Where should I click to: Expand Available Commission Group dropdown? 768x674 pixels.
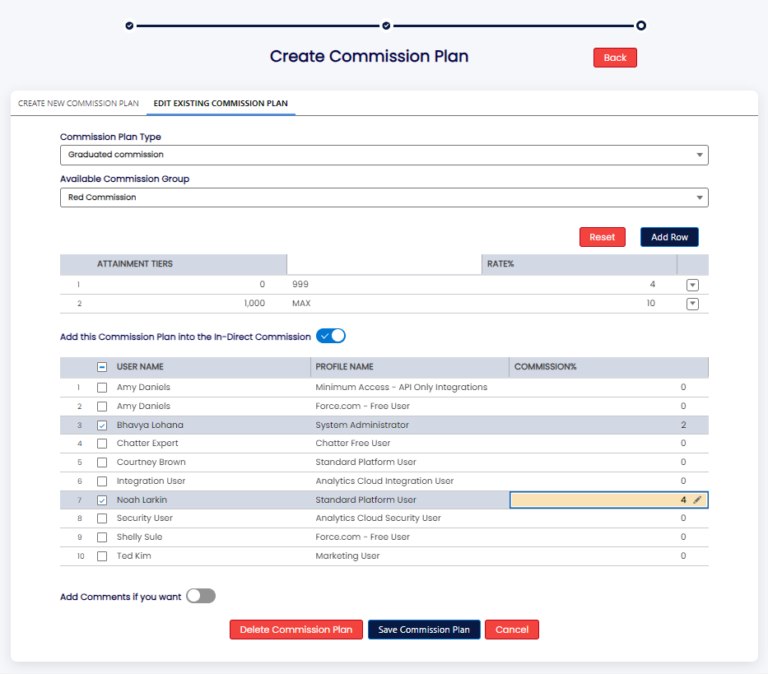click(x=384, y=197)
